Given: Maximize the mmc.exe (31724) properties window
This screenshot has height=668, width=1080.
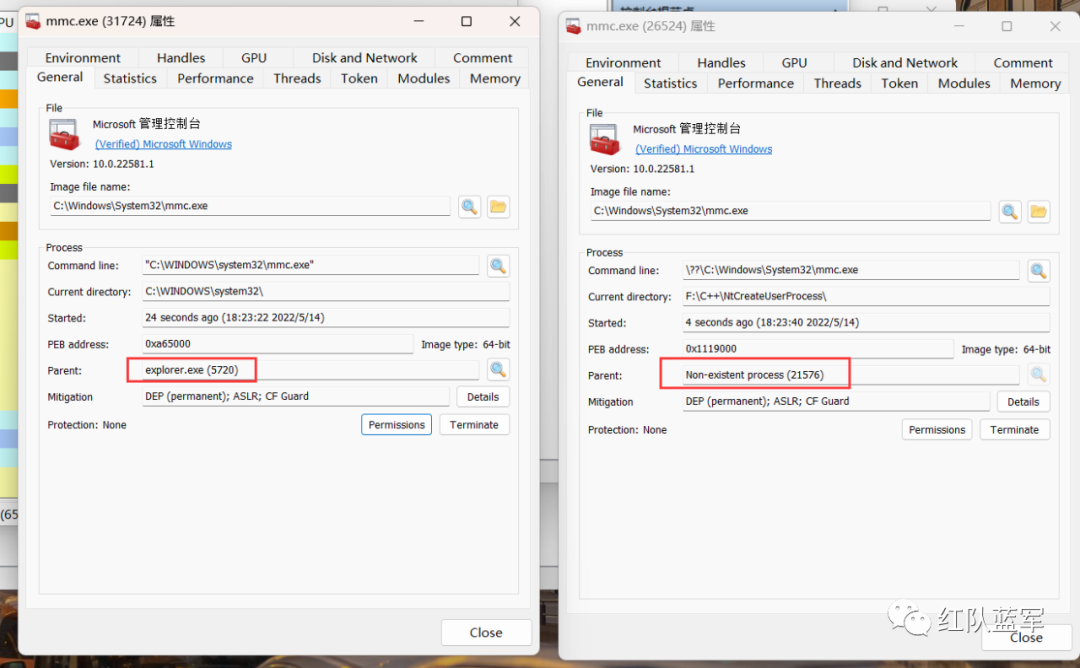Looking at the screenshot, I should point(466,21).
